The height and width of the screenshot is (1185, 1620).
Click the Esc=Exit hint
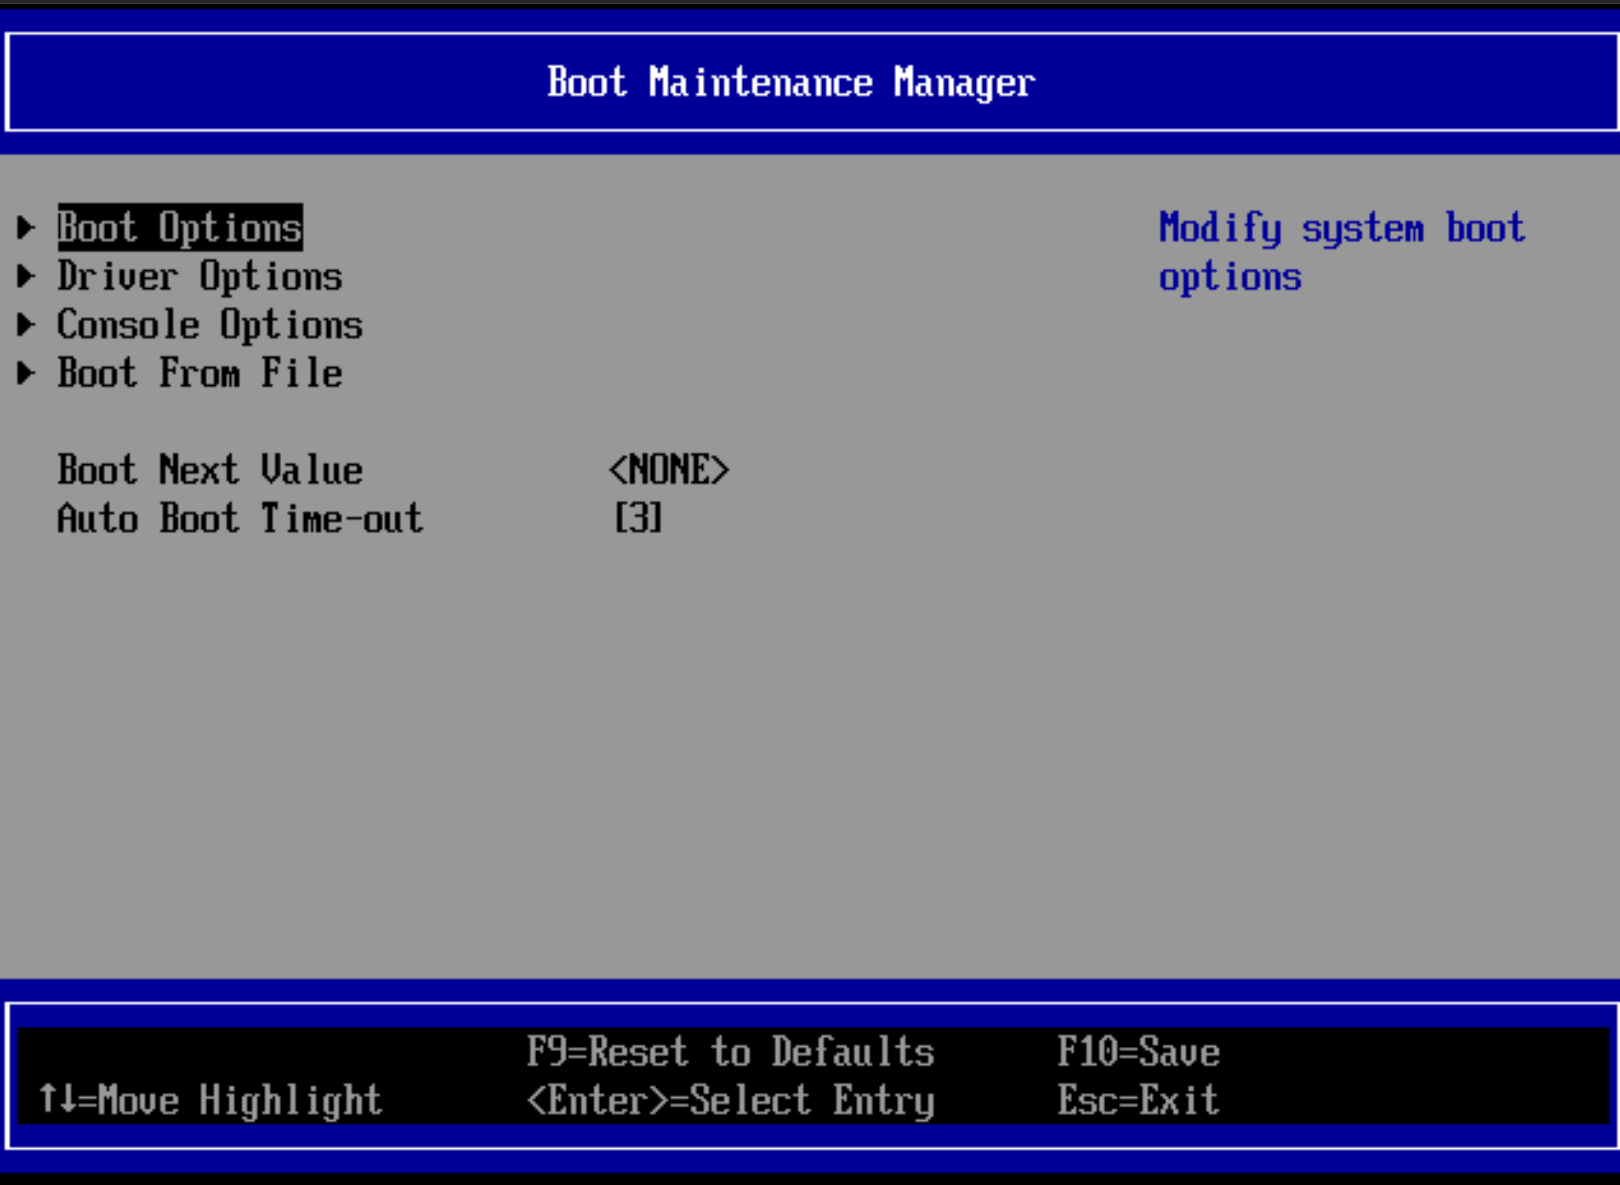coord(1139,1100)
